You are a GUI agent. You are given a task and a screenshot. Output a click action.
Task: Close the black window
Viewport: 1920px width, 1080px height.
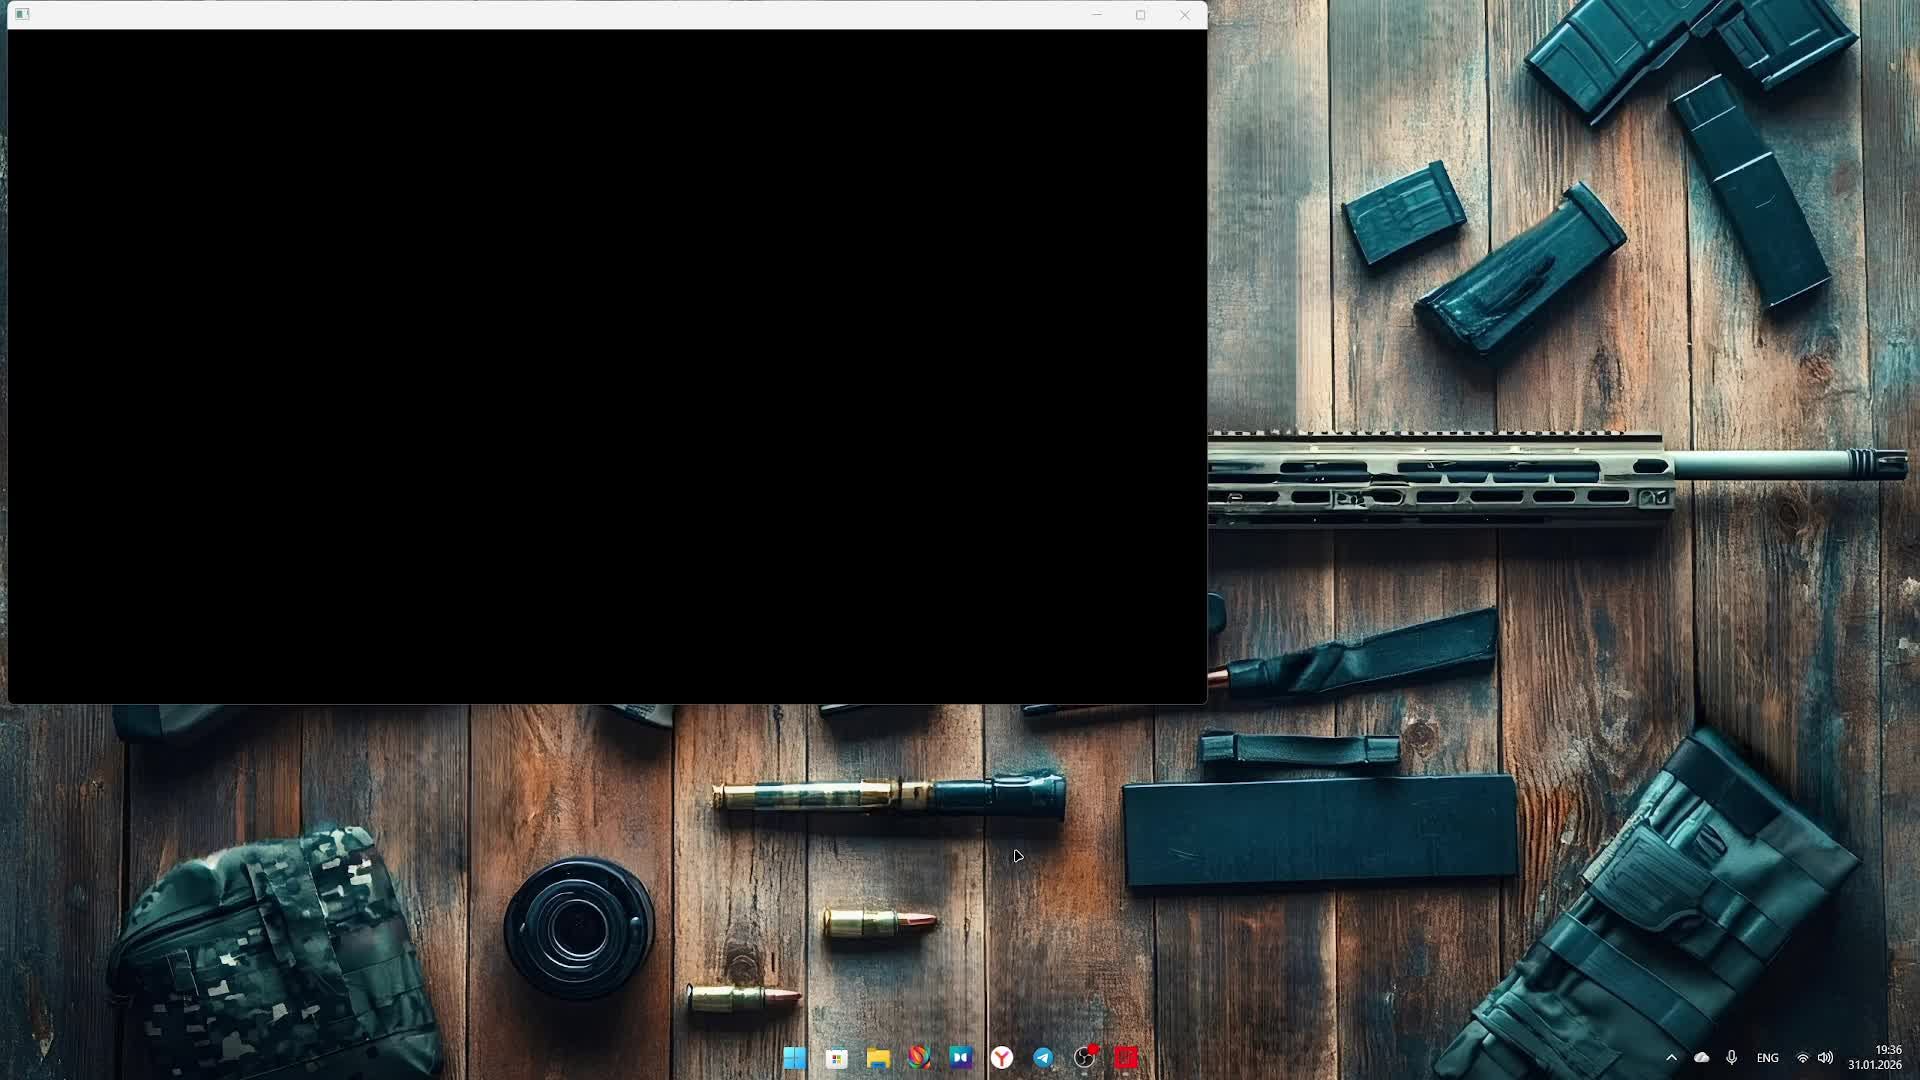coord(1185,15)
